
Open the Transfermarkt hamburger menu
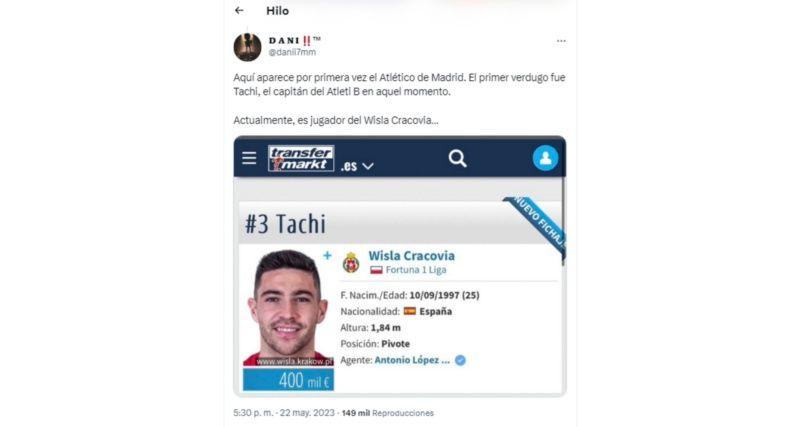249,158
